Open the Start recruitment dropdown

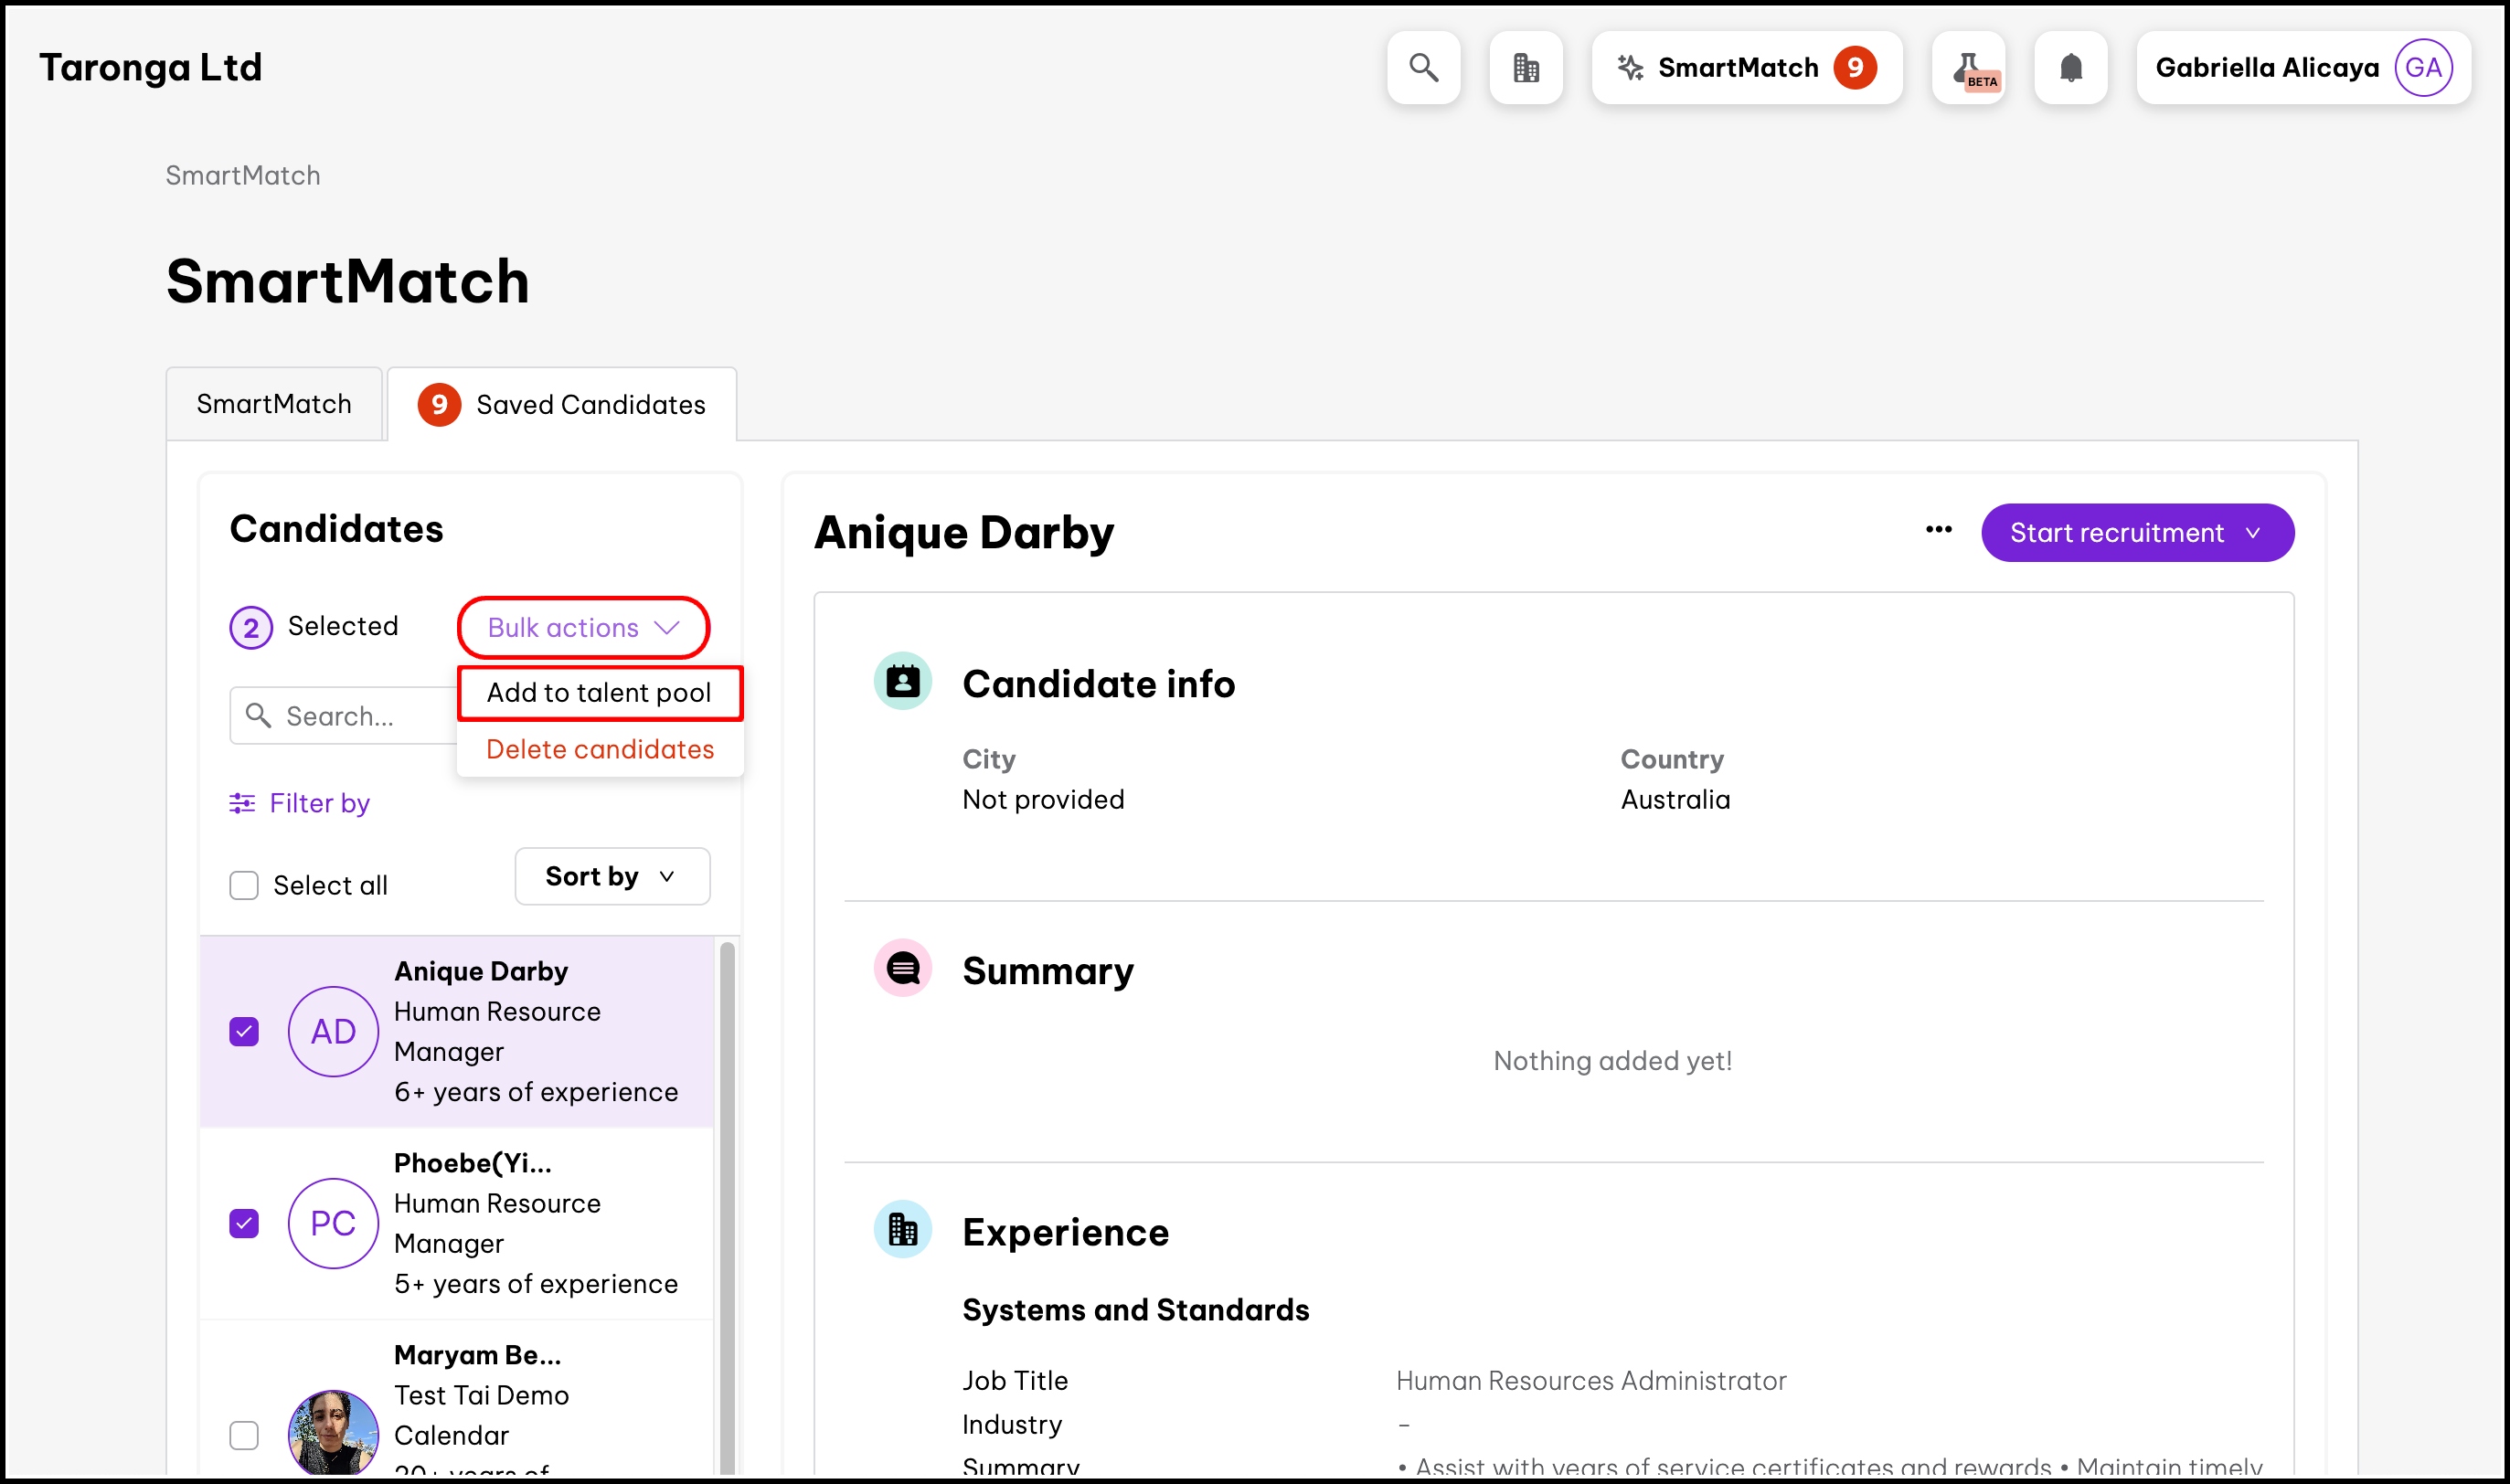[x=2138, y=533]
